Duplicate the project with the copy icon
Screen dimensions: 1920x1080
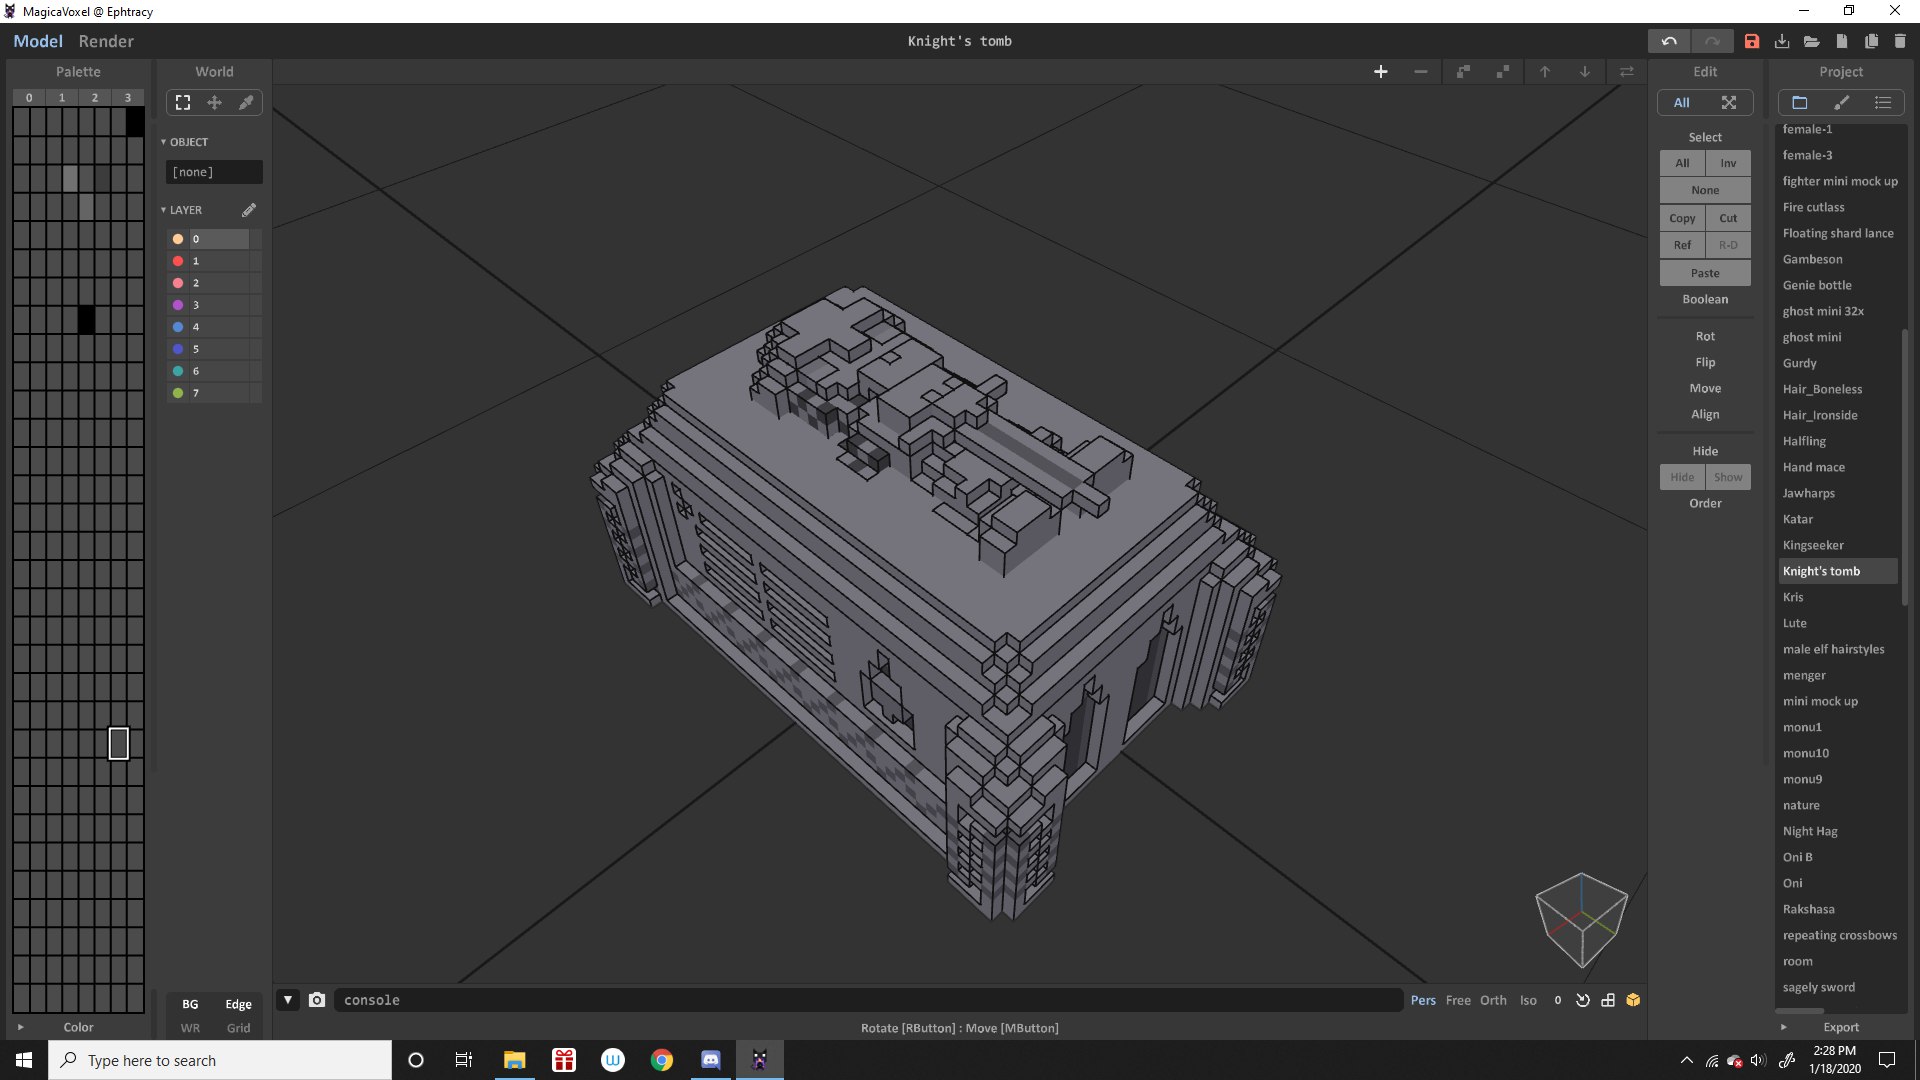pos(1871,41)
